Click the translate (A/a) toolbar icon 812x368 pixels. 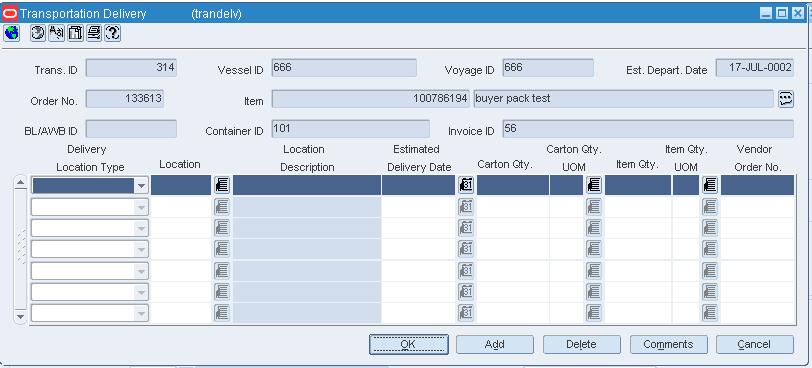tap(56, 34)
